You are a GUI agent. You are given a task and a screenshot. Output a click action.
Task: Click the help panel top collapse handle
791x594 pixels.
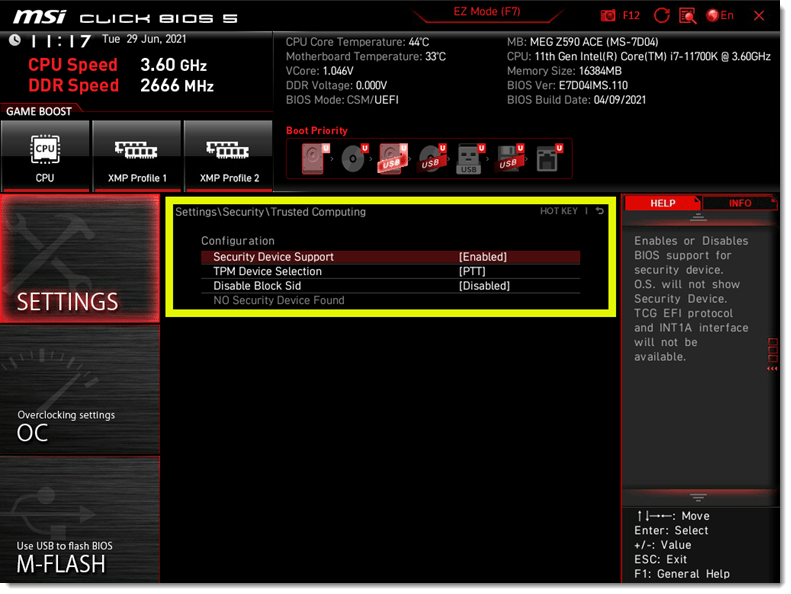pos(698,218)
